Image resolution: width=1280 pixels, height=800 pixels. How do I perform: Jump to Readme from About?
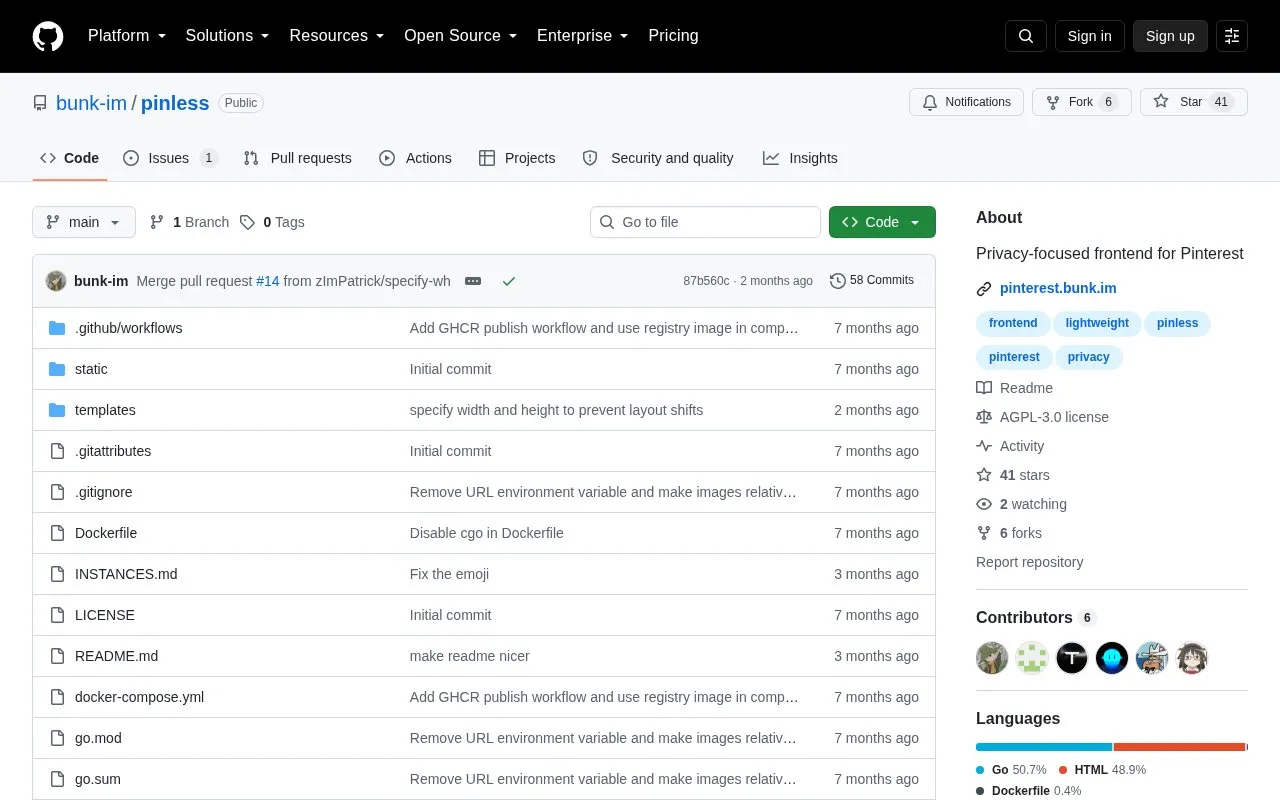coord(1015,388)
